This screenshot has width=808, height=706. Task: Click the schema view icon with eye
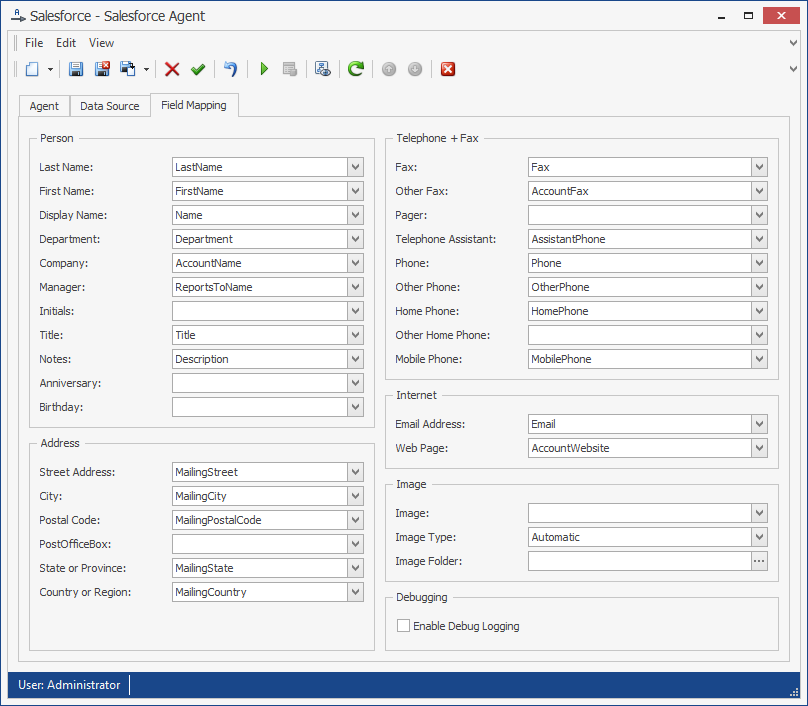(x=323, y=69)
